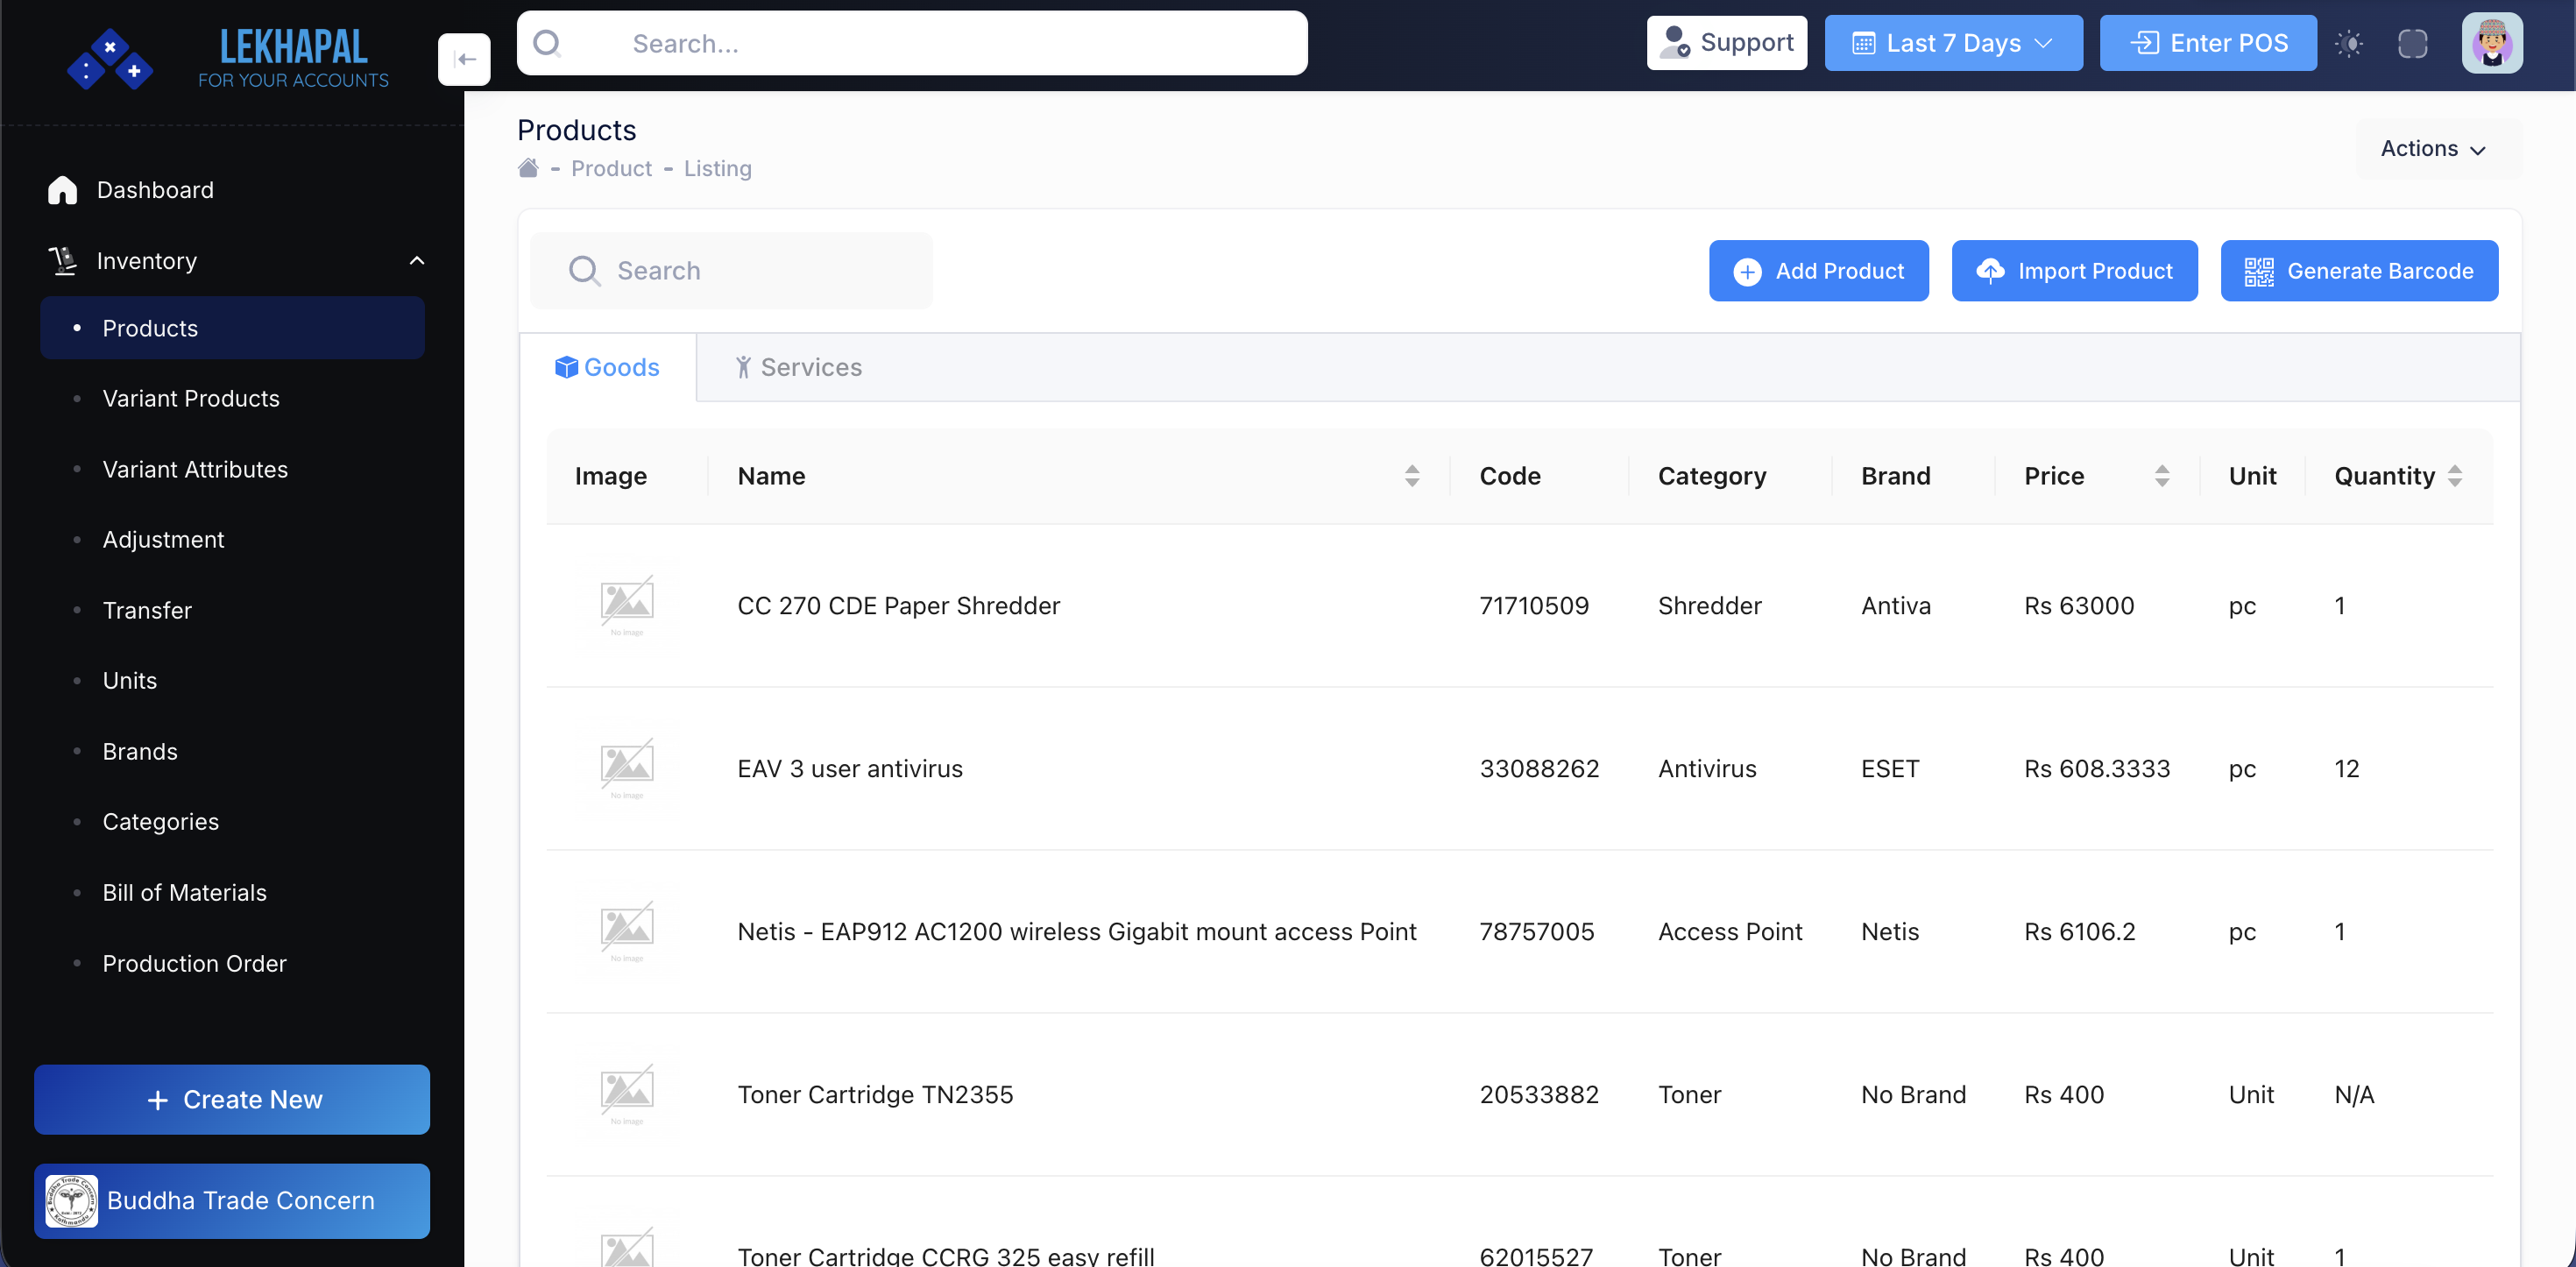The height and width of the screenshot is (1267, 2576).
Task: Collapse the Inventory menu chevron
Action: [x=416, y=261]
